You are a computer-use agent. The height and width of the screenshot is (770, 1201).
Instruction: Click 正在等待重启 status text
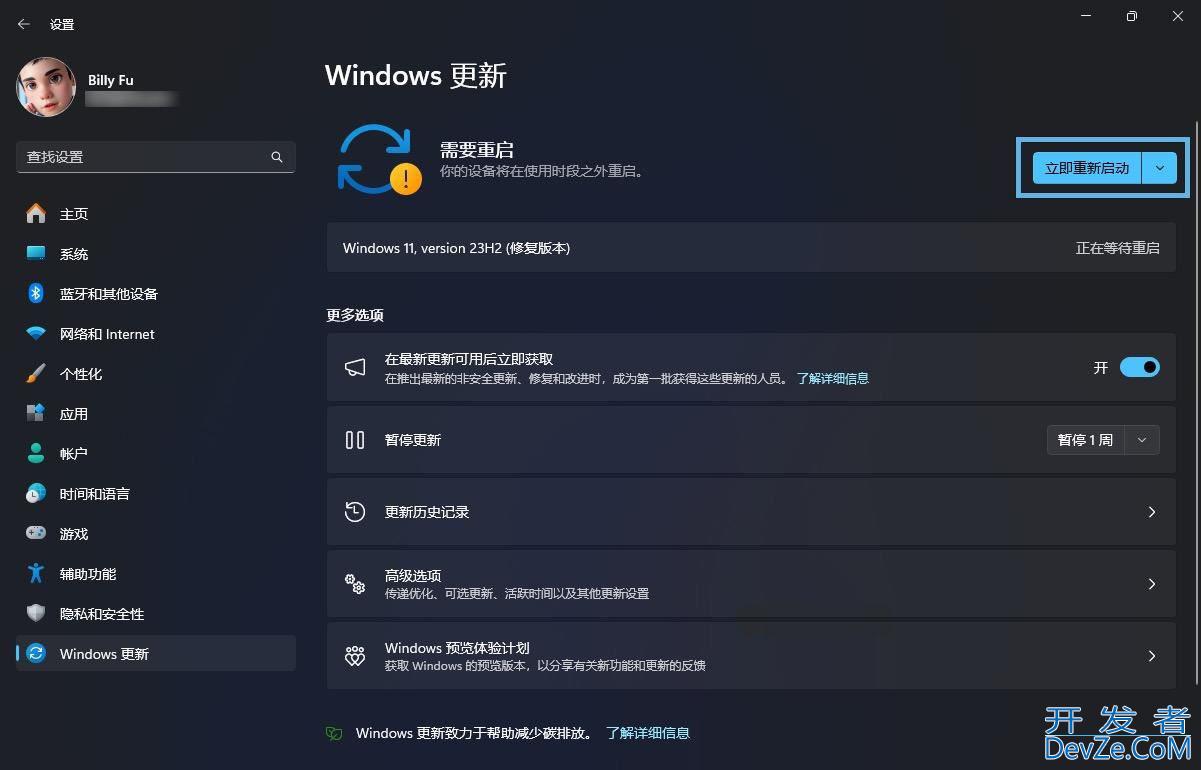coord(1117,248)
